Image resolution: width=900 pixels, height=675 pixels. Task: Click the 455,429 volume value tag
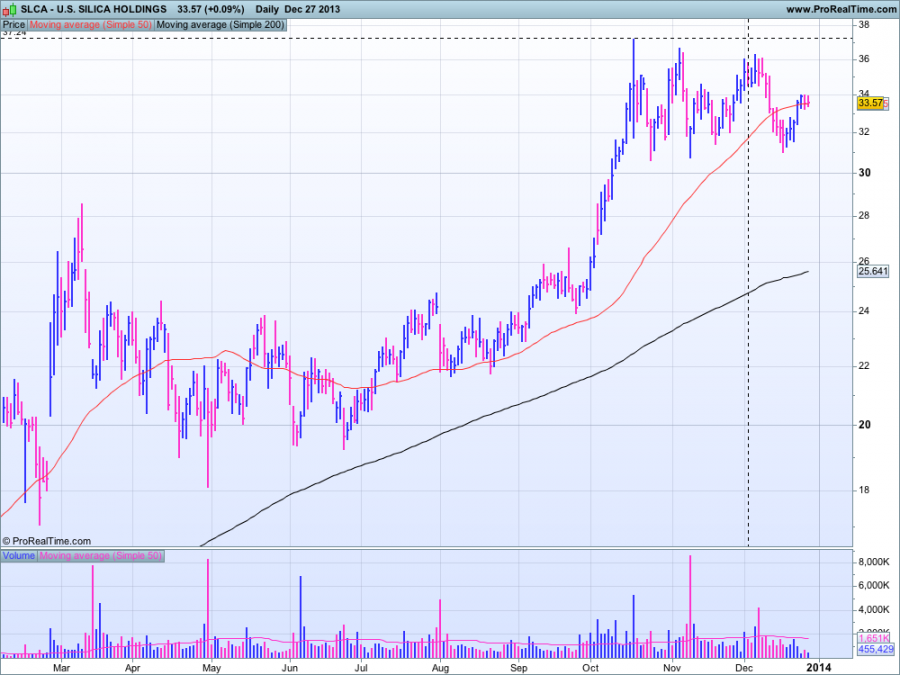(x=875, y=649)
